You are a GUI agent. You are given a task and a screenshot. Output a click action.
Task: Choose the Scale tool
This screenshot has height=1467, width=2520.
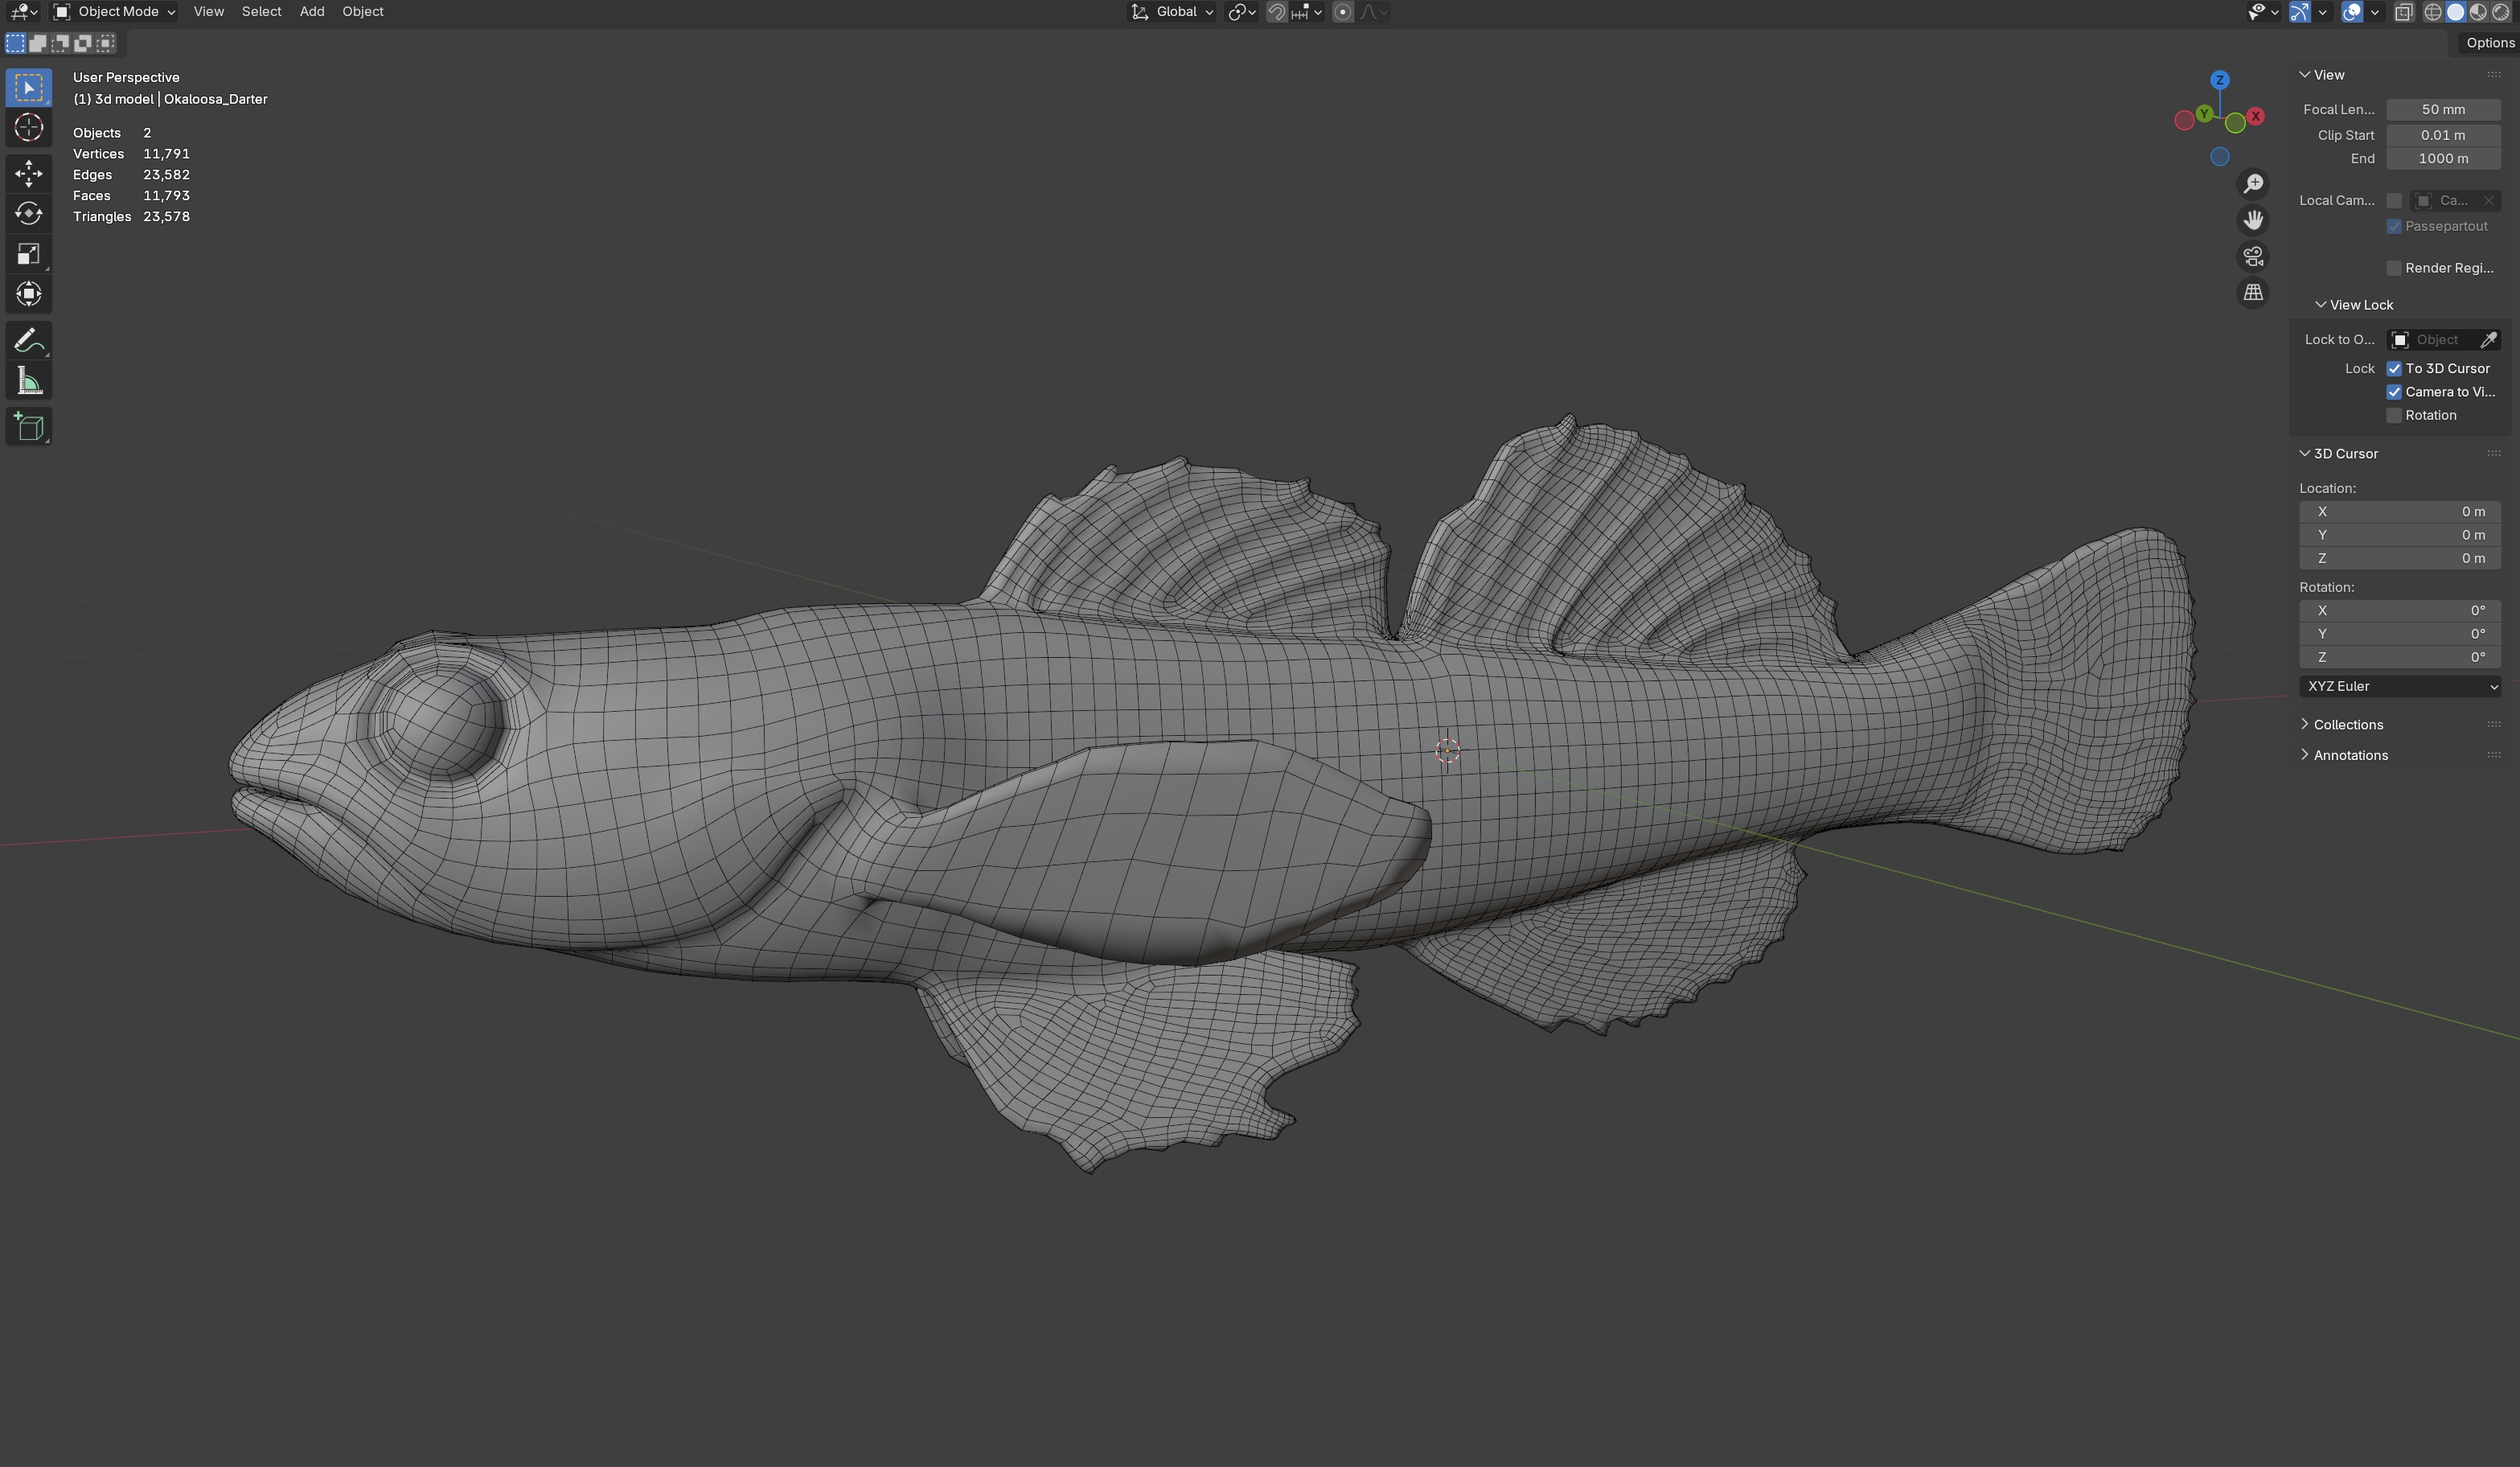pyautogui.click(x=28, y=254)
